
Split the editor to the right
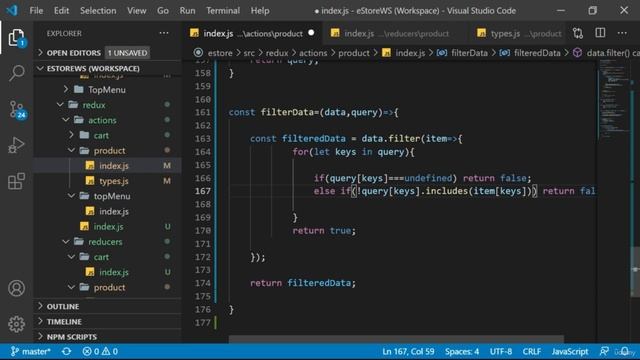(x=600, y=33)
